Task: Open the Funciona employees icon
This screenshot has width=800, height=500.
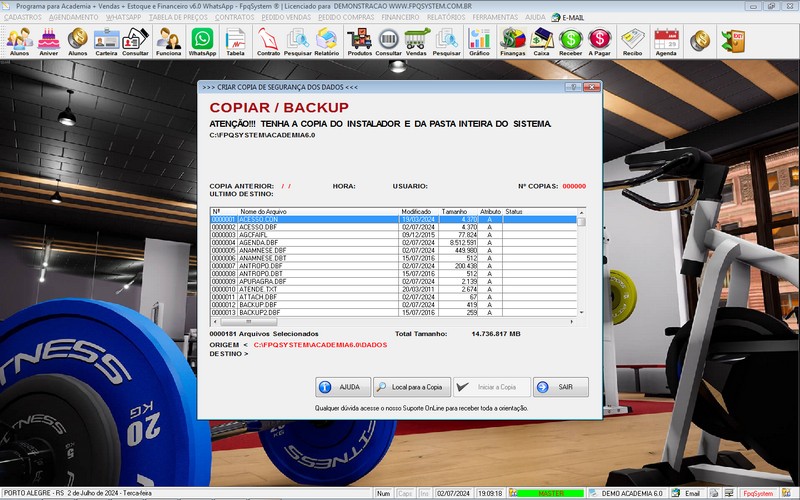Action: tap(168, 41)
